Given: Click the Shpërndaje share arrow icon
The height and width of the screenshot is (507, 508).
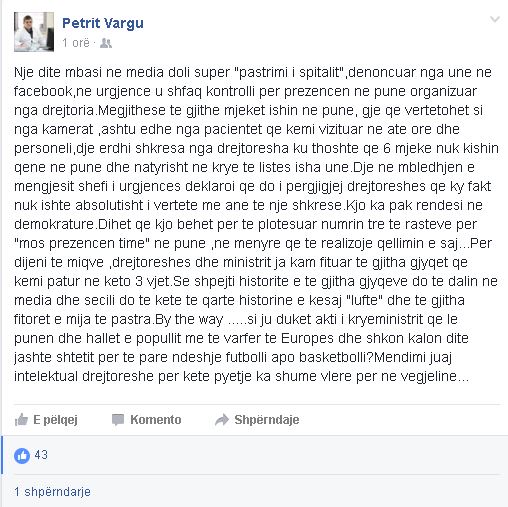Looking at the screenshot, I should pyautogui.click(x=222, y=420).
